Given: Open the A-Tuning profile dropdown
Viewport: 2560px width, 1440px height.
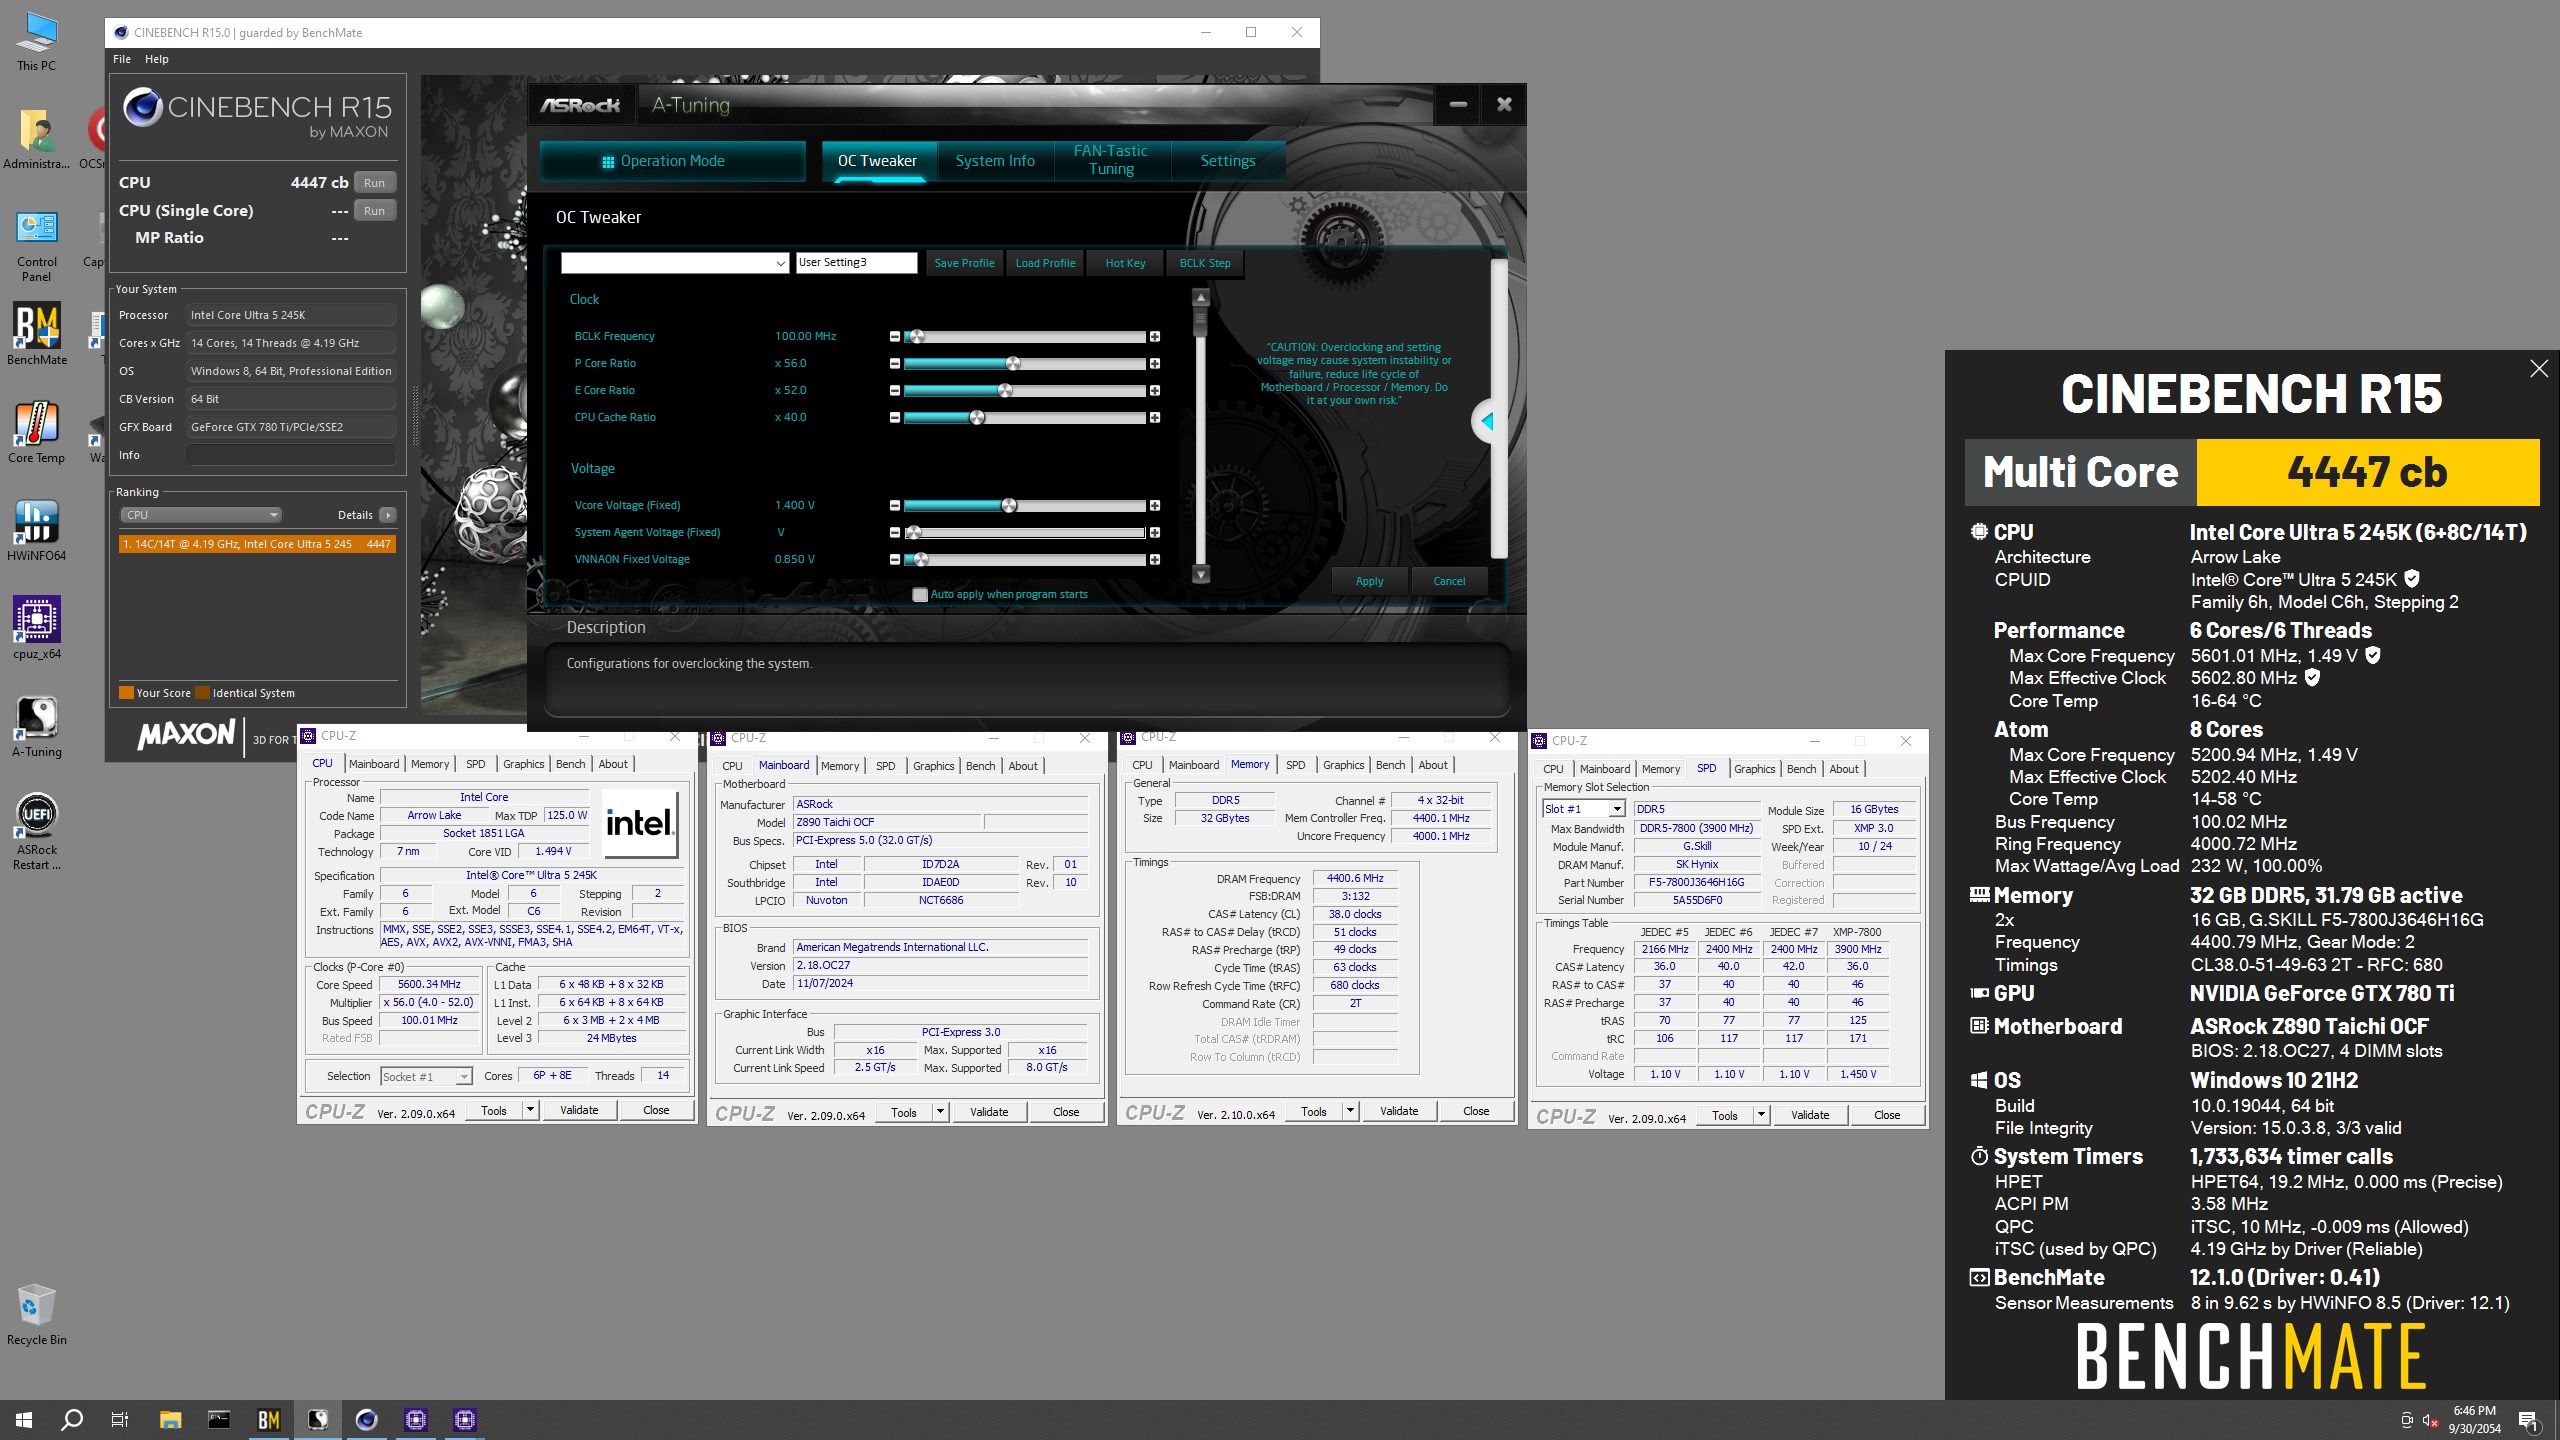Looking at the screenshot, I should pos(675,263).
